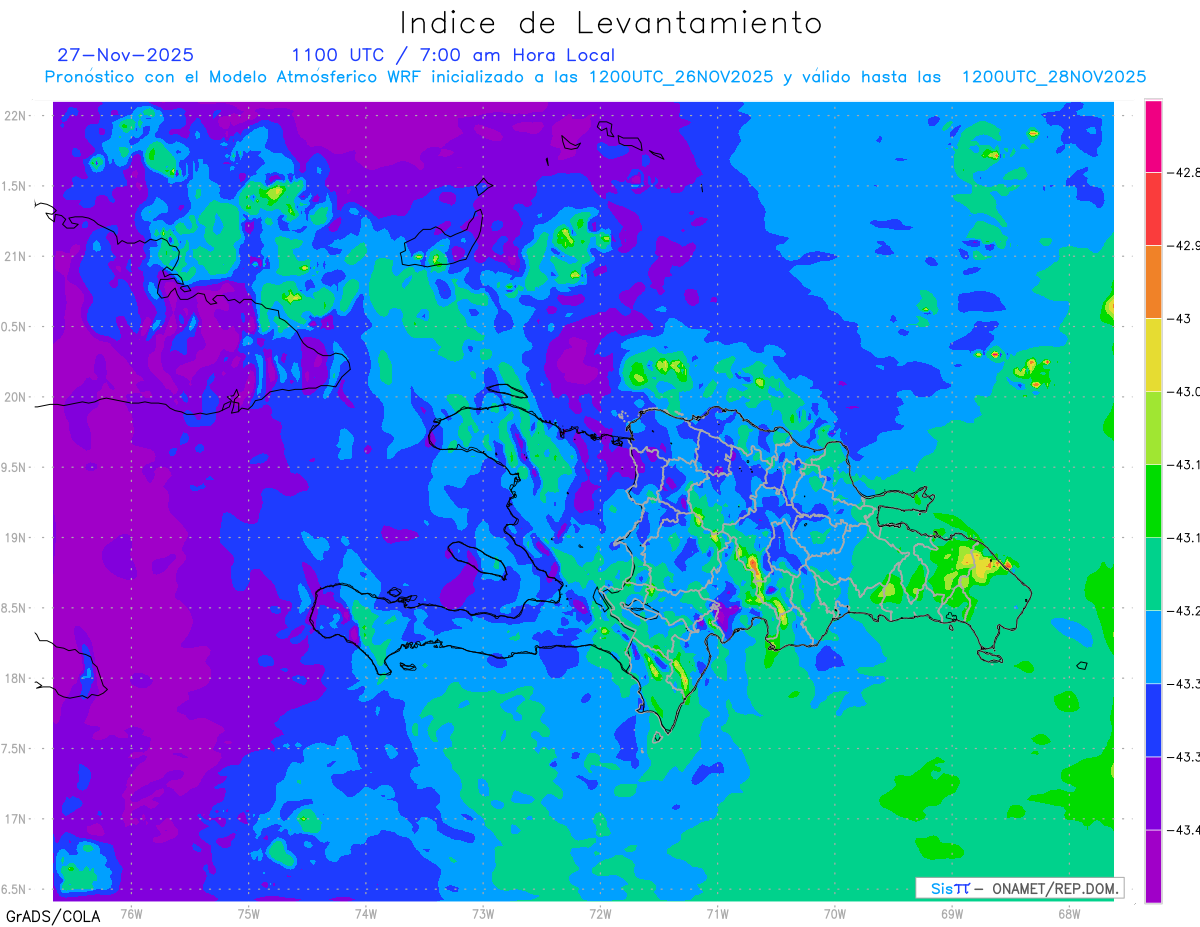
Task: Click the "70W" longitude label
Action: click(x=834, y=913)
